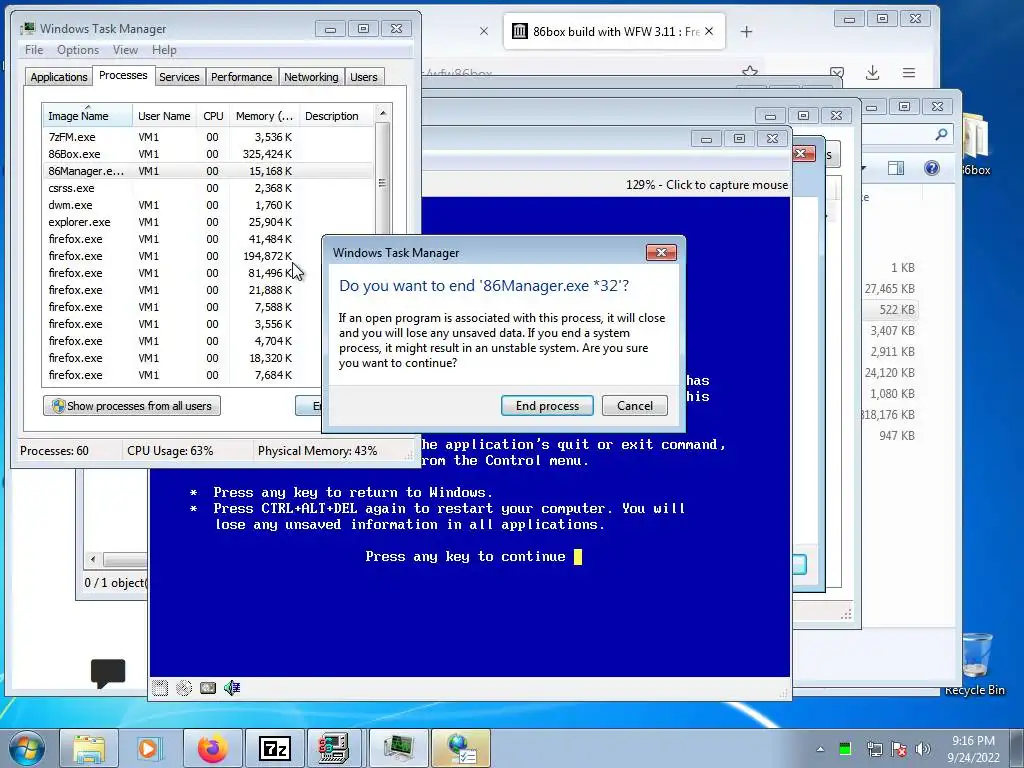Select the dwm.exe process row
The width and height of the screenshot is (1024, 768).
pos(208,205)
